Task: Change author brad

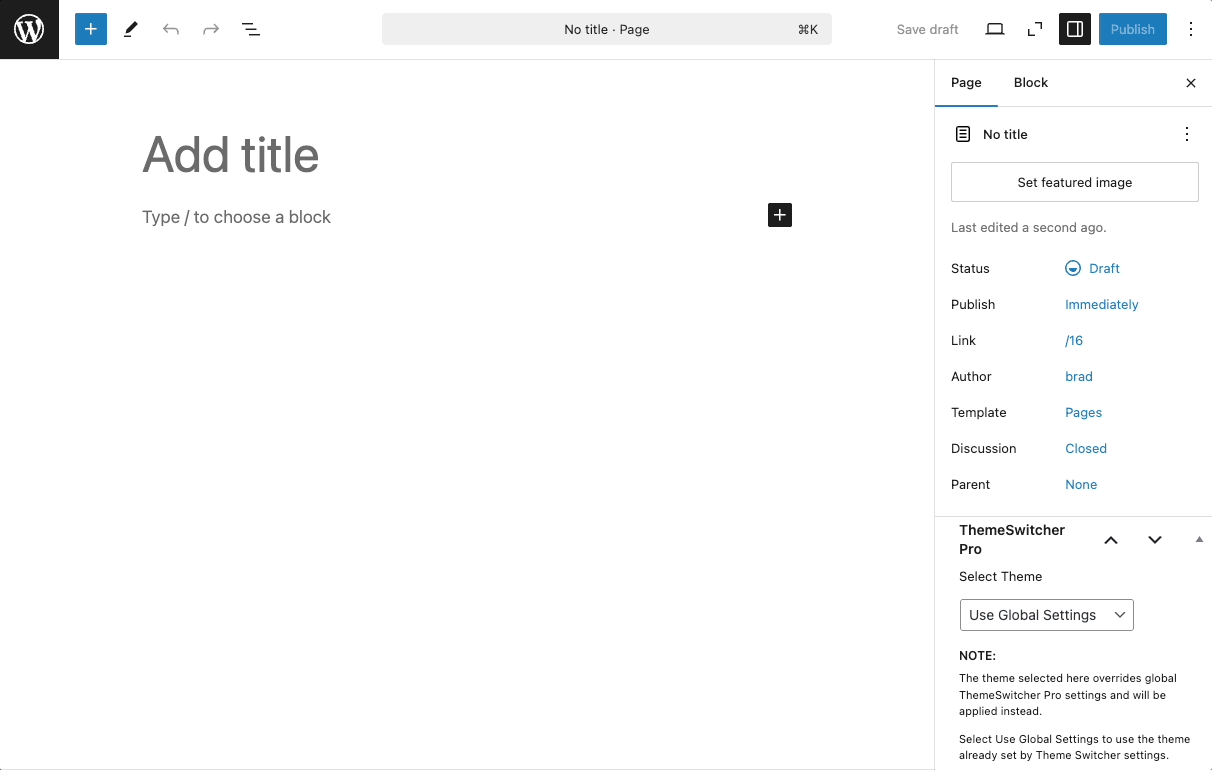Action: tap(1079, 376)
